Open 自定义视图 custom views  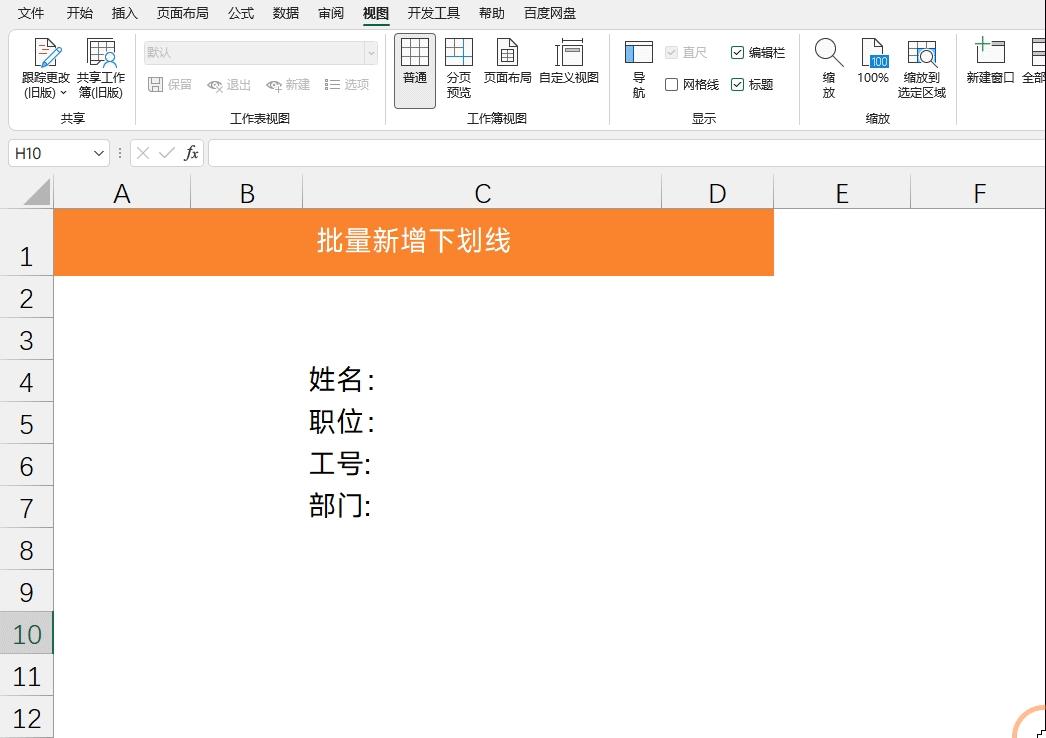coord(568,65)
